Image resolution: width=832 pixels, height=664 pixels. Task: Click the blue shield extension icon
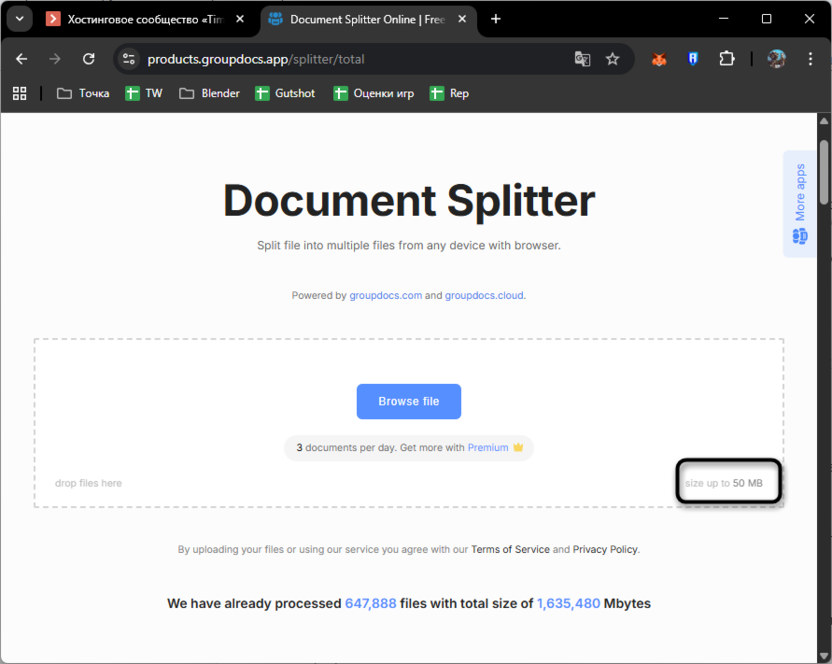[693, 59]
